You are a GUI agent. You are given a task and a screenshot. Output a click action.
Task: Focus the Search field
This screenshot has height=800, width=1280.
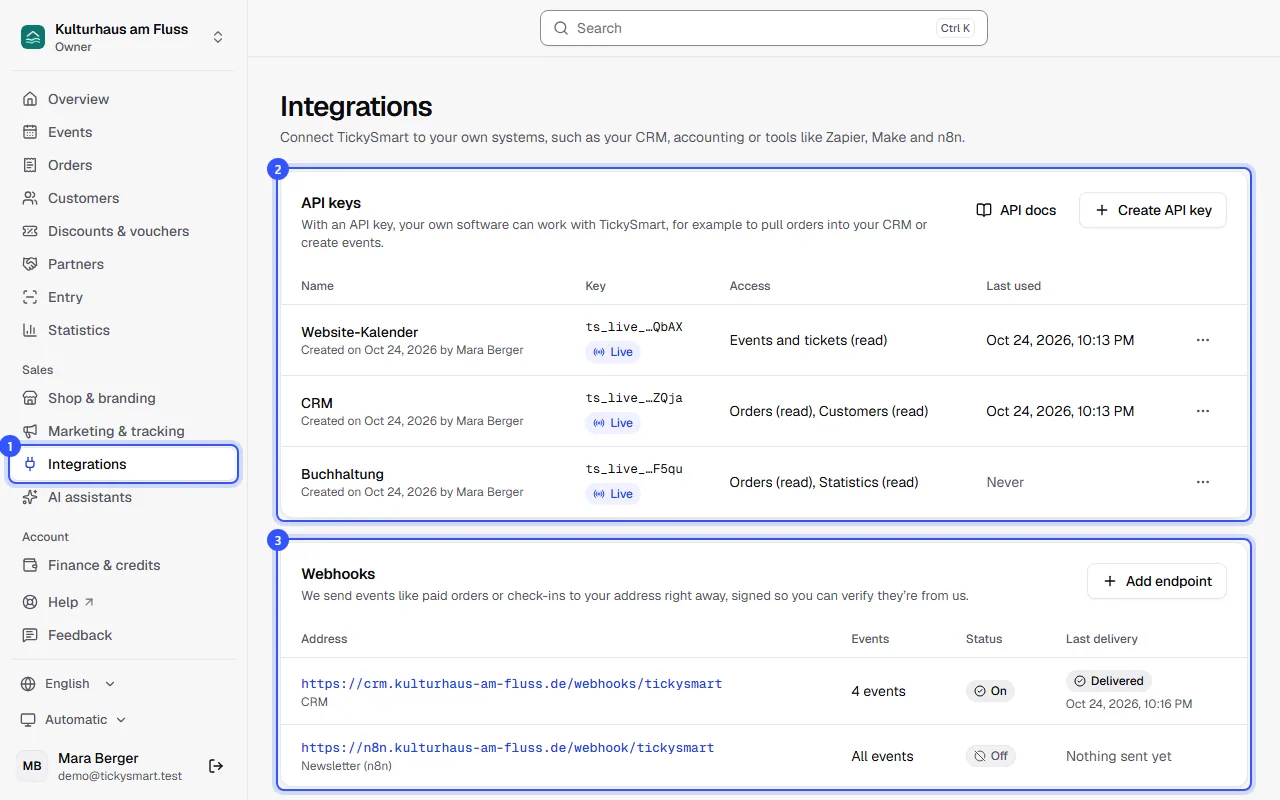(764, 28)
